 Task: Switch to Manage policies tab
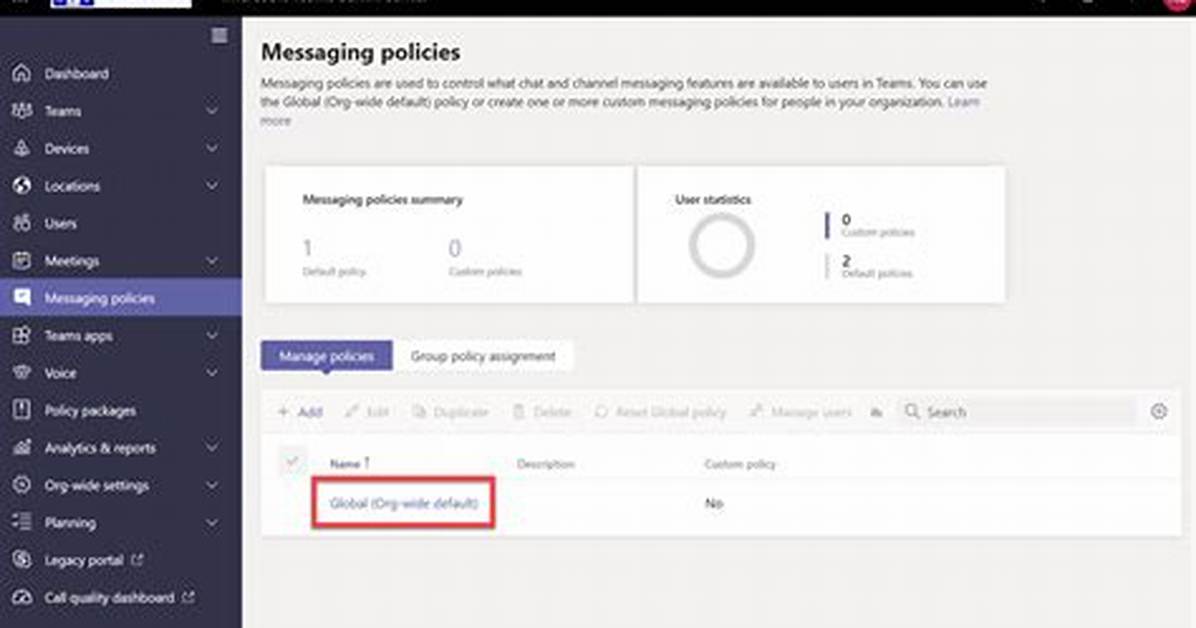pyautogui.click(x=326, y=356)
